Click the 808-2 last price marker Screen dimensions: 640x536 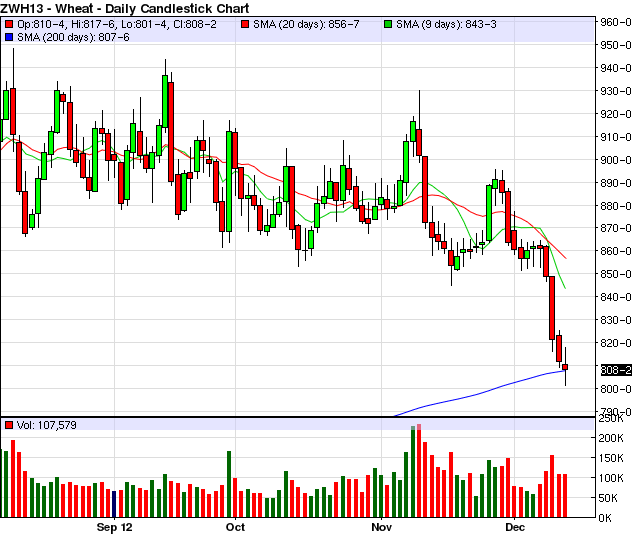click(616, 370)
